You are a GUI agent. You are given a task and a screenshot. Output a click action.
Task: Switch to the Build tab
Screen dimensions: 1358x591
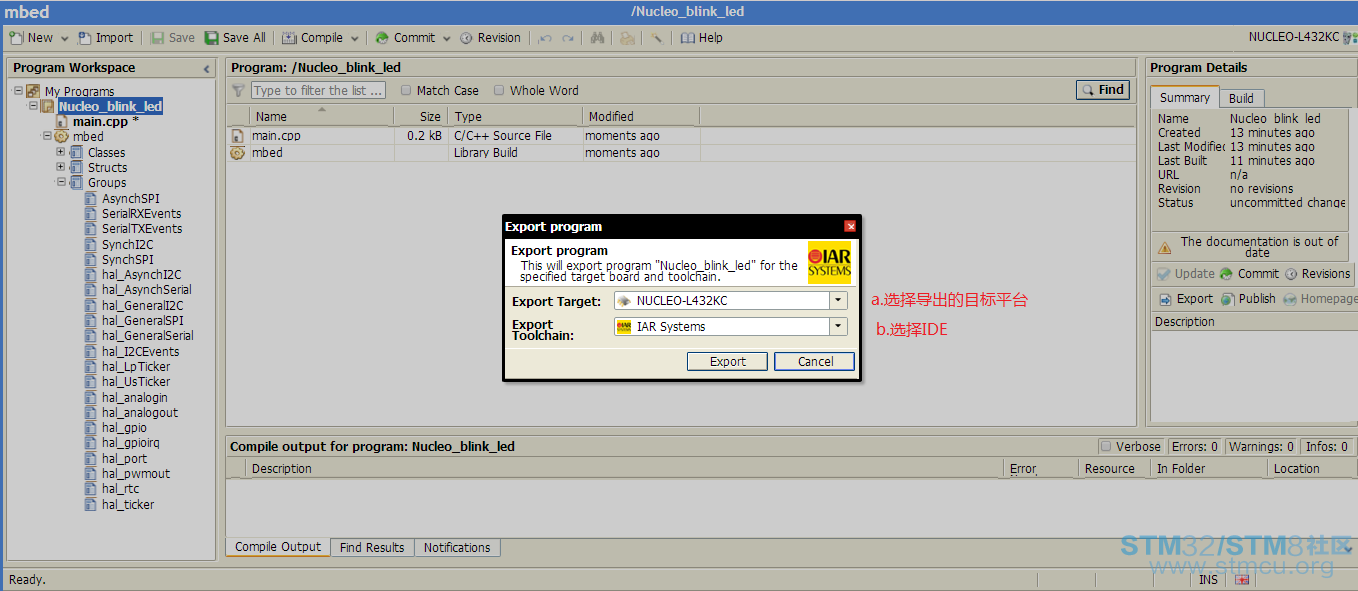click(1241, 98)
